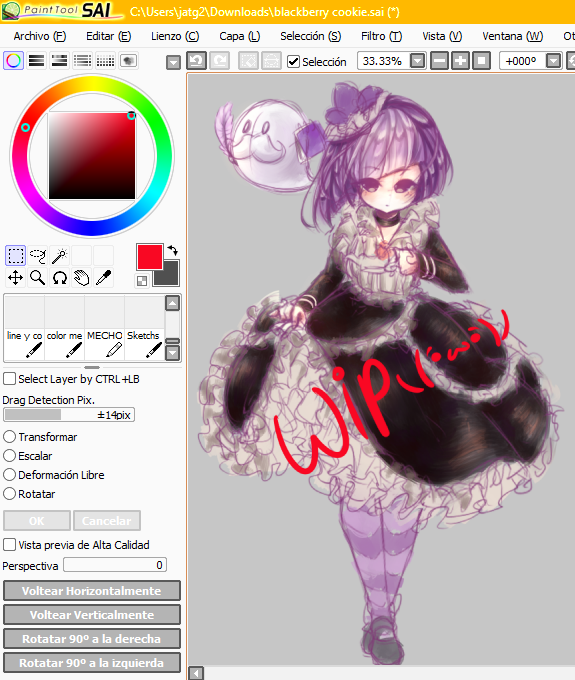Select the Magic Wand tool
This screenshot has height=680, width=575.
(x=59, y=255)
